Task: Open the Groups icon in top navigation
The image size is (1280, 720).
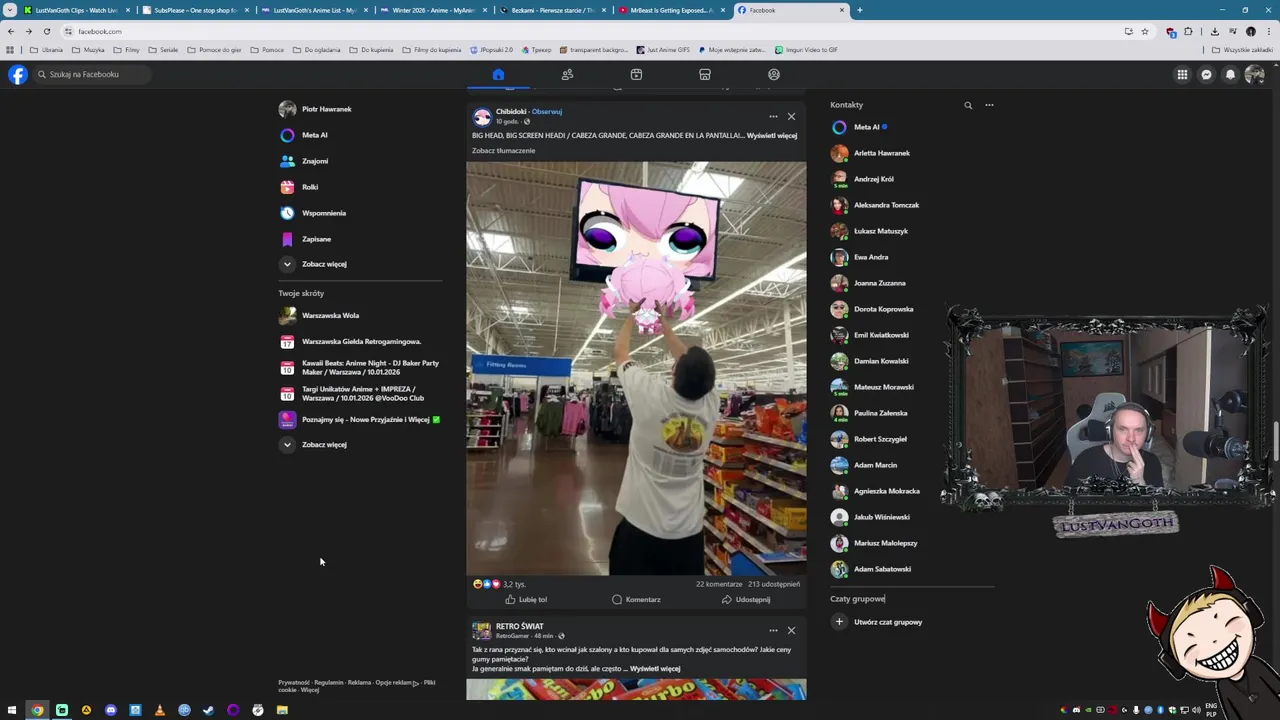Action: 774,74
